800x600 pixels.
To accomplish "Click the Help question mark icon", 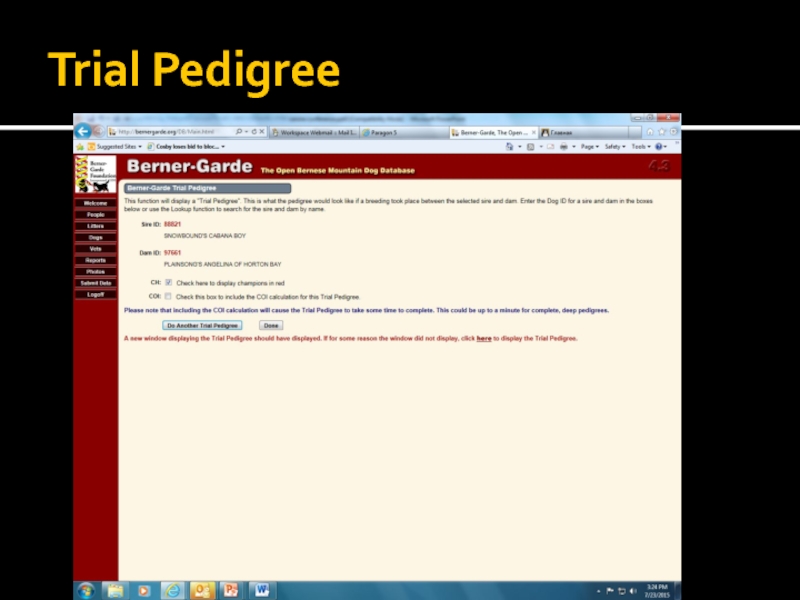I will 659,147.
